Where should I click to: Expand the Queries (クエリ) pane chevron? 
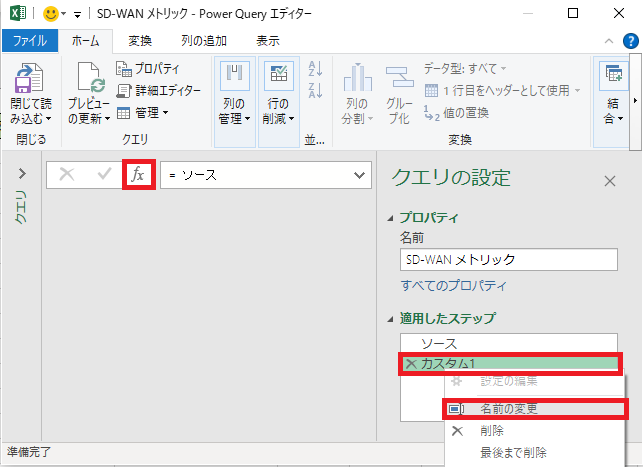tap(22, 173)
